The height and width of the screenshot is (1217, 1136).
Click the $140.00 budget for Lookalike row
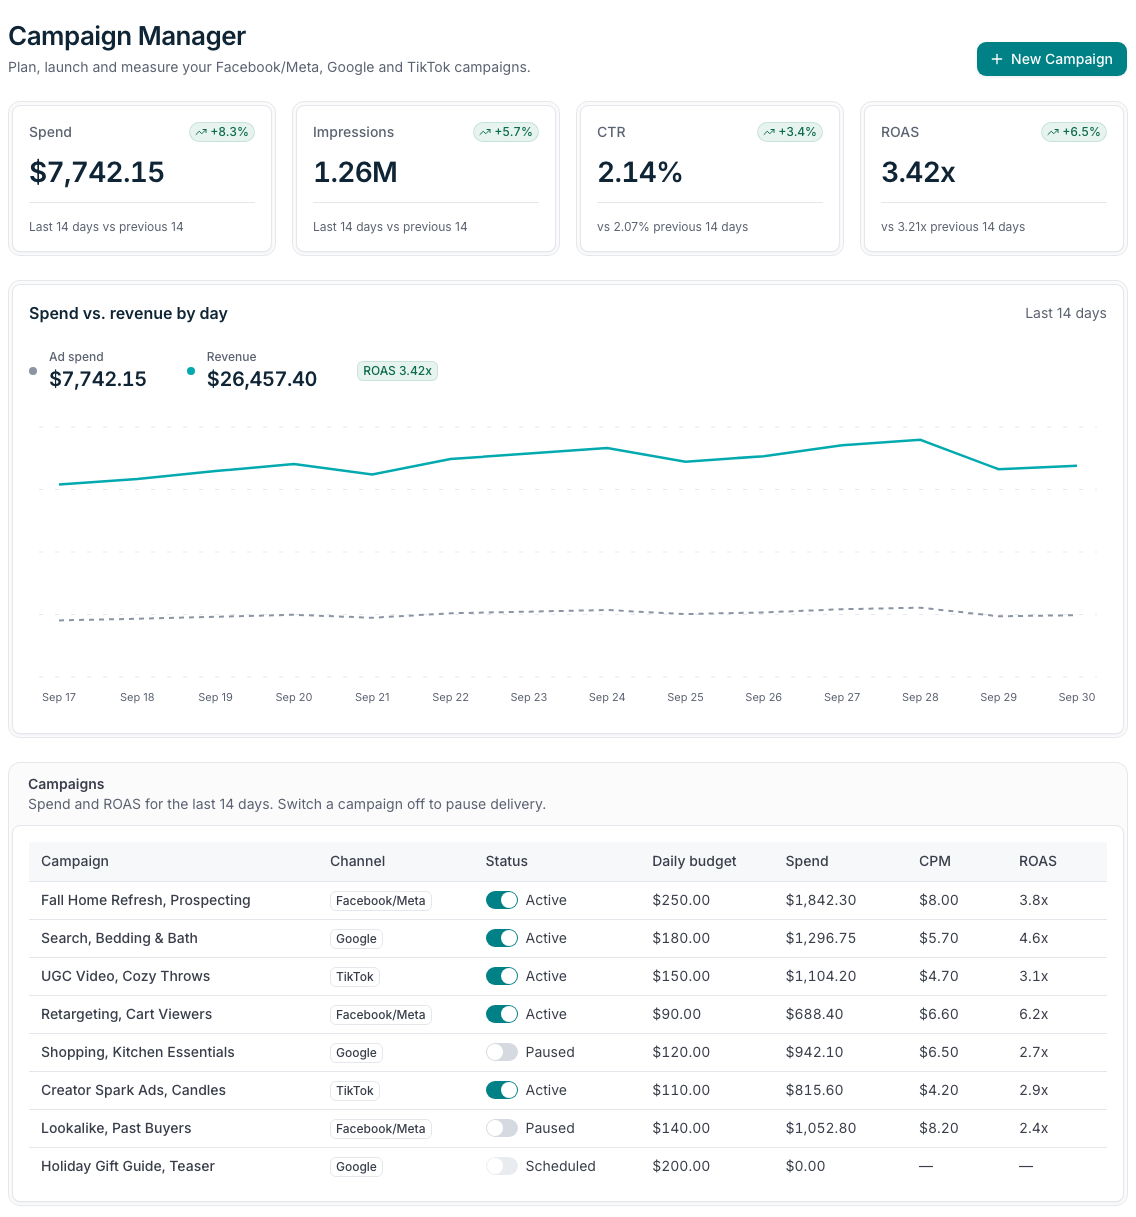pos(681,1128)
